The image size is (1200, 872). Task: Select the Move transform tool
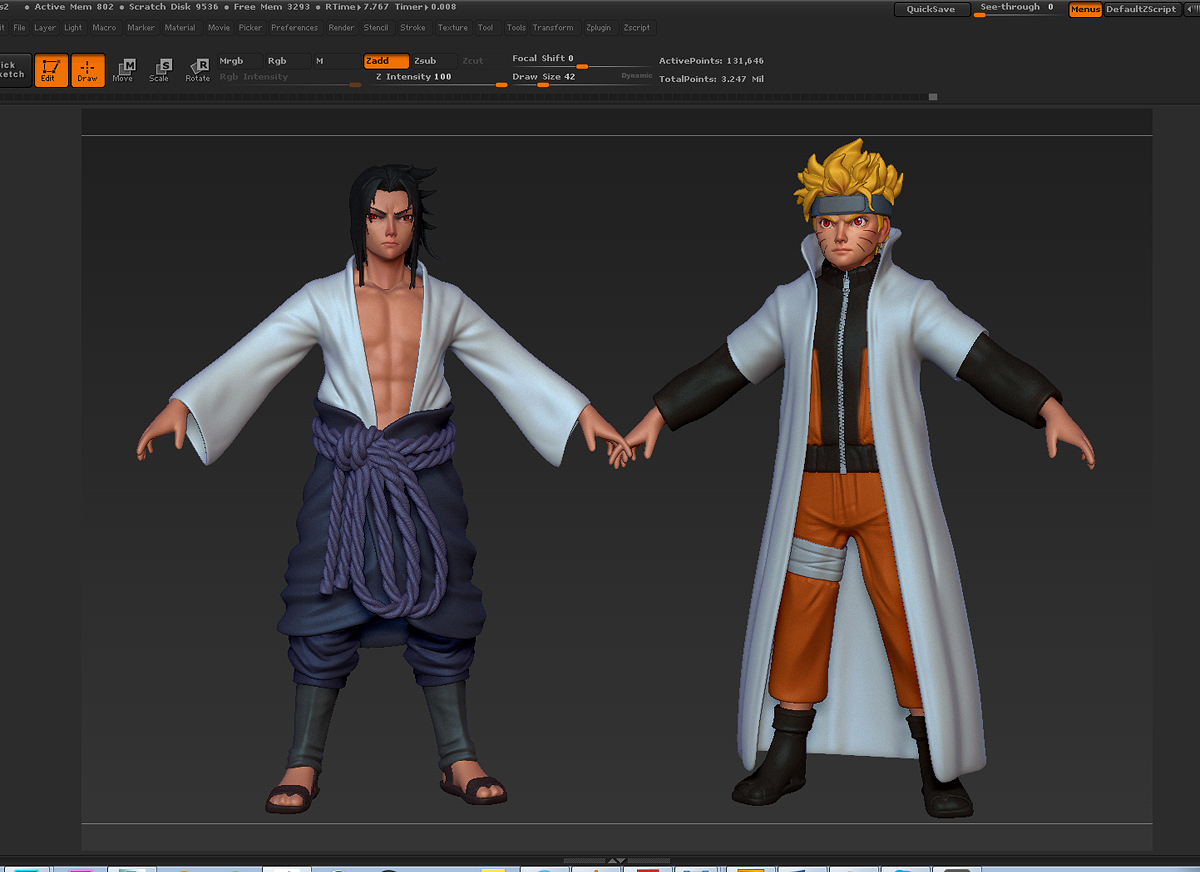click(x=124, y=70)
